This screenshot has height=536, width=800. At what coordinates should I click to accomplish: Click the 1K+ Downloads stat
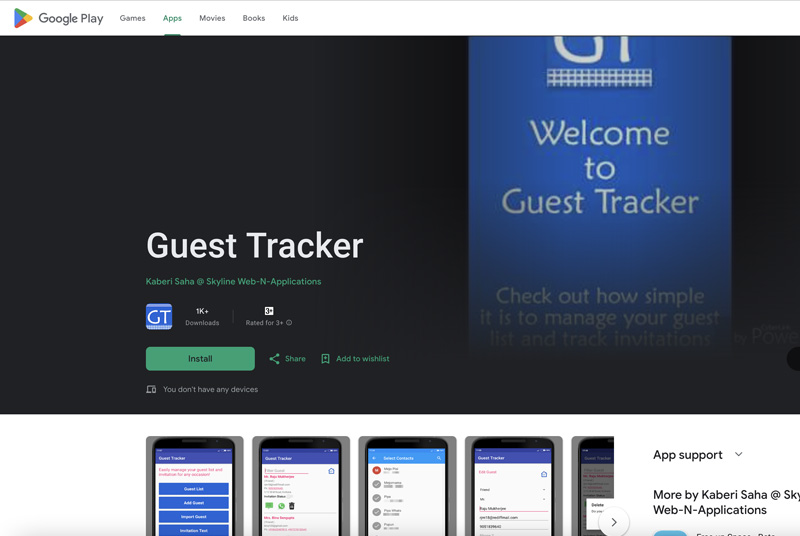(x=202, y=317)
